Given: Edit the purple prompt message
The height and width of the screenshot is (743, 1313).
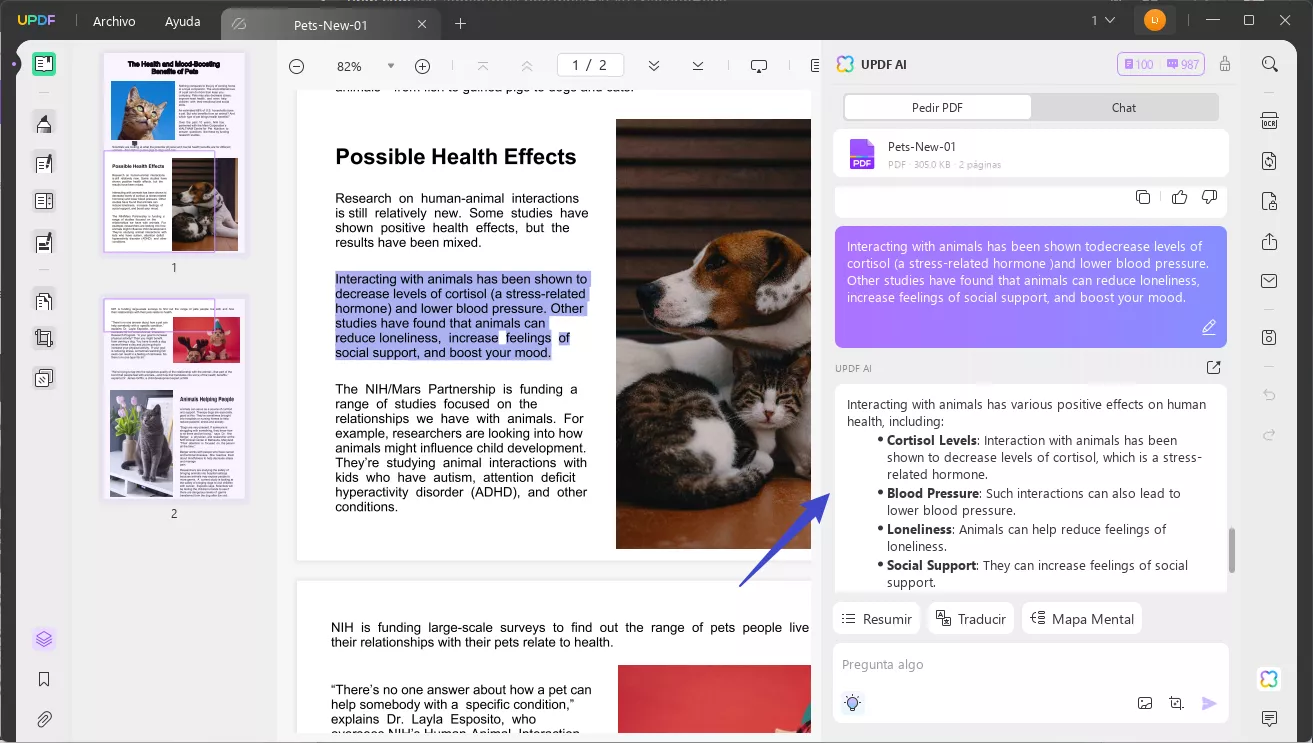Looking at the screenshot, I should tap(1209, 327).
